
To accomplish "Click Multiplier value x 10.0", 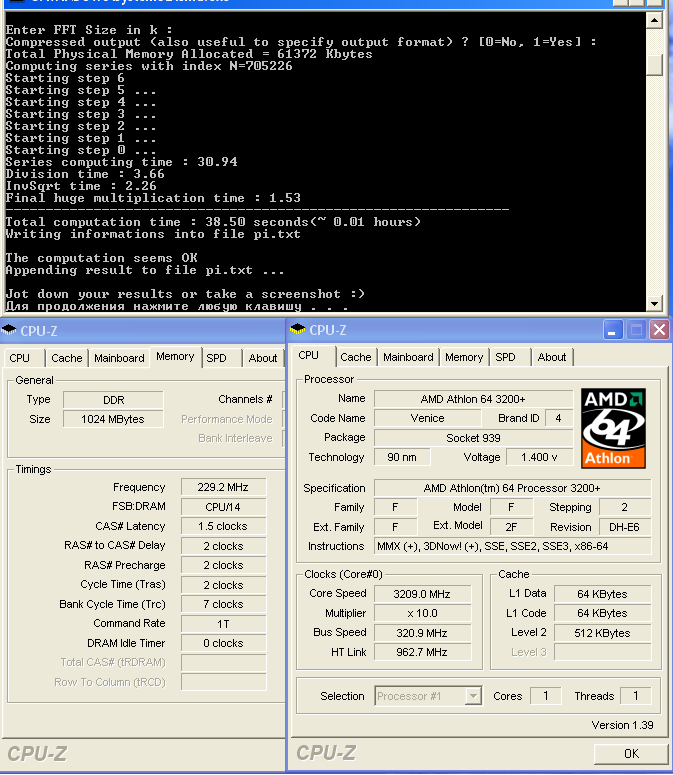I will click(422, 613).
